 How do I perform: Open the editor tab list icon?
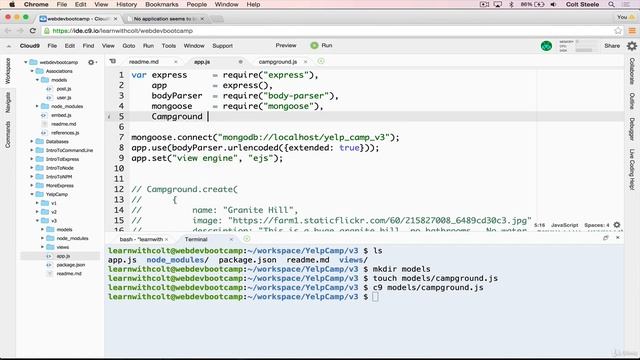pyautogui.click(x=113, y=61)
